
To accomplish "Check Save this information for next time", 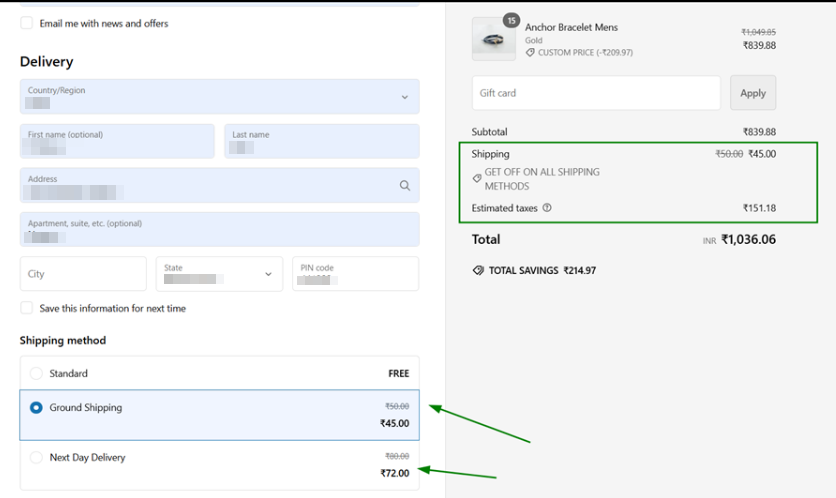I will [x=27, y=308].
